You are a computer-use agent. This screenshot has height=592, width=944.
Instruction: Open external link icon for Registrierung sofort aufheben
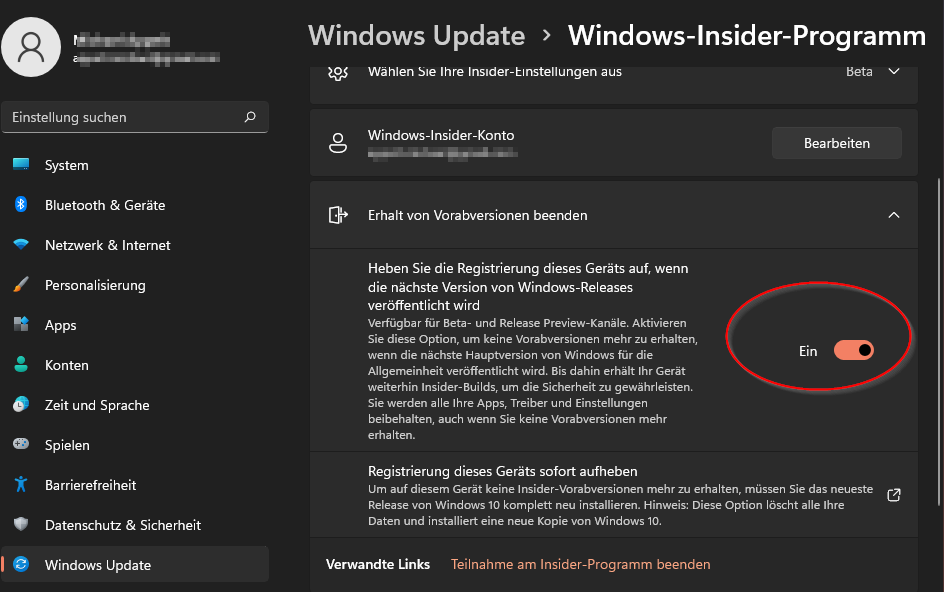894,495
